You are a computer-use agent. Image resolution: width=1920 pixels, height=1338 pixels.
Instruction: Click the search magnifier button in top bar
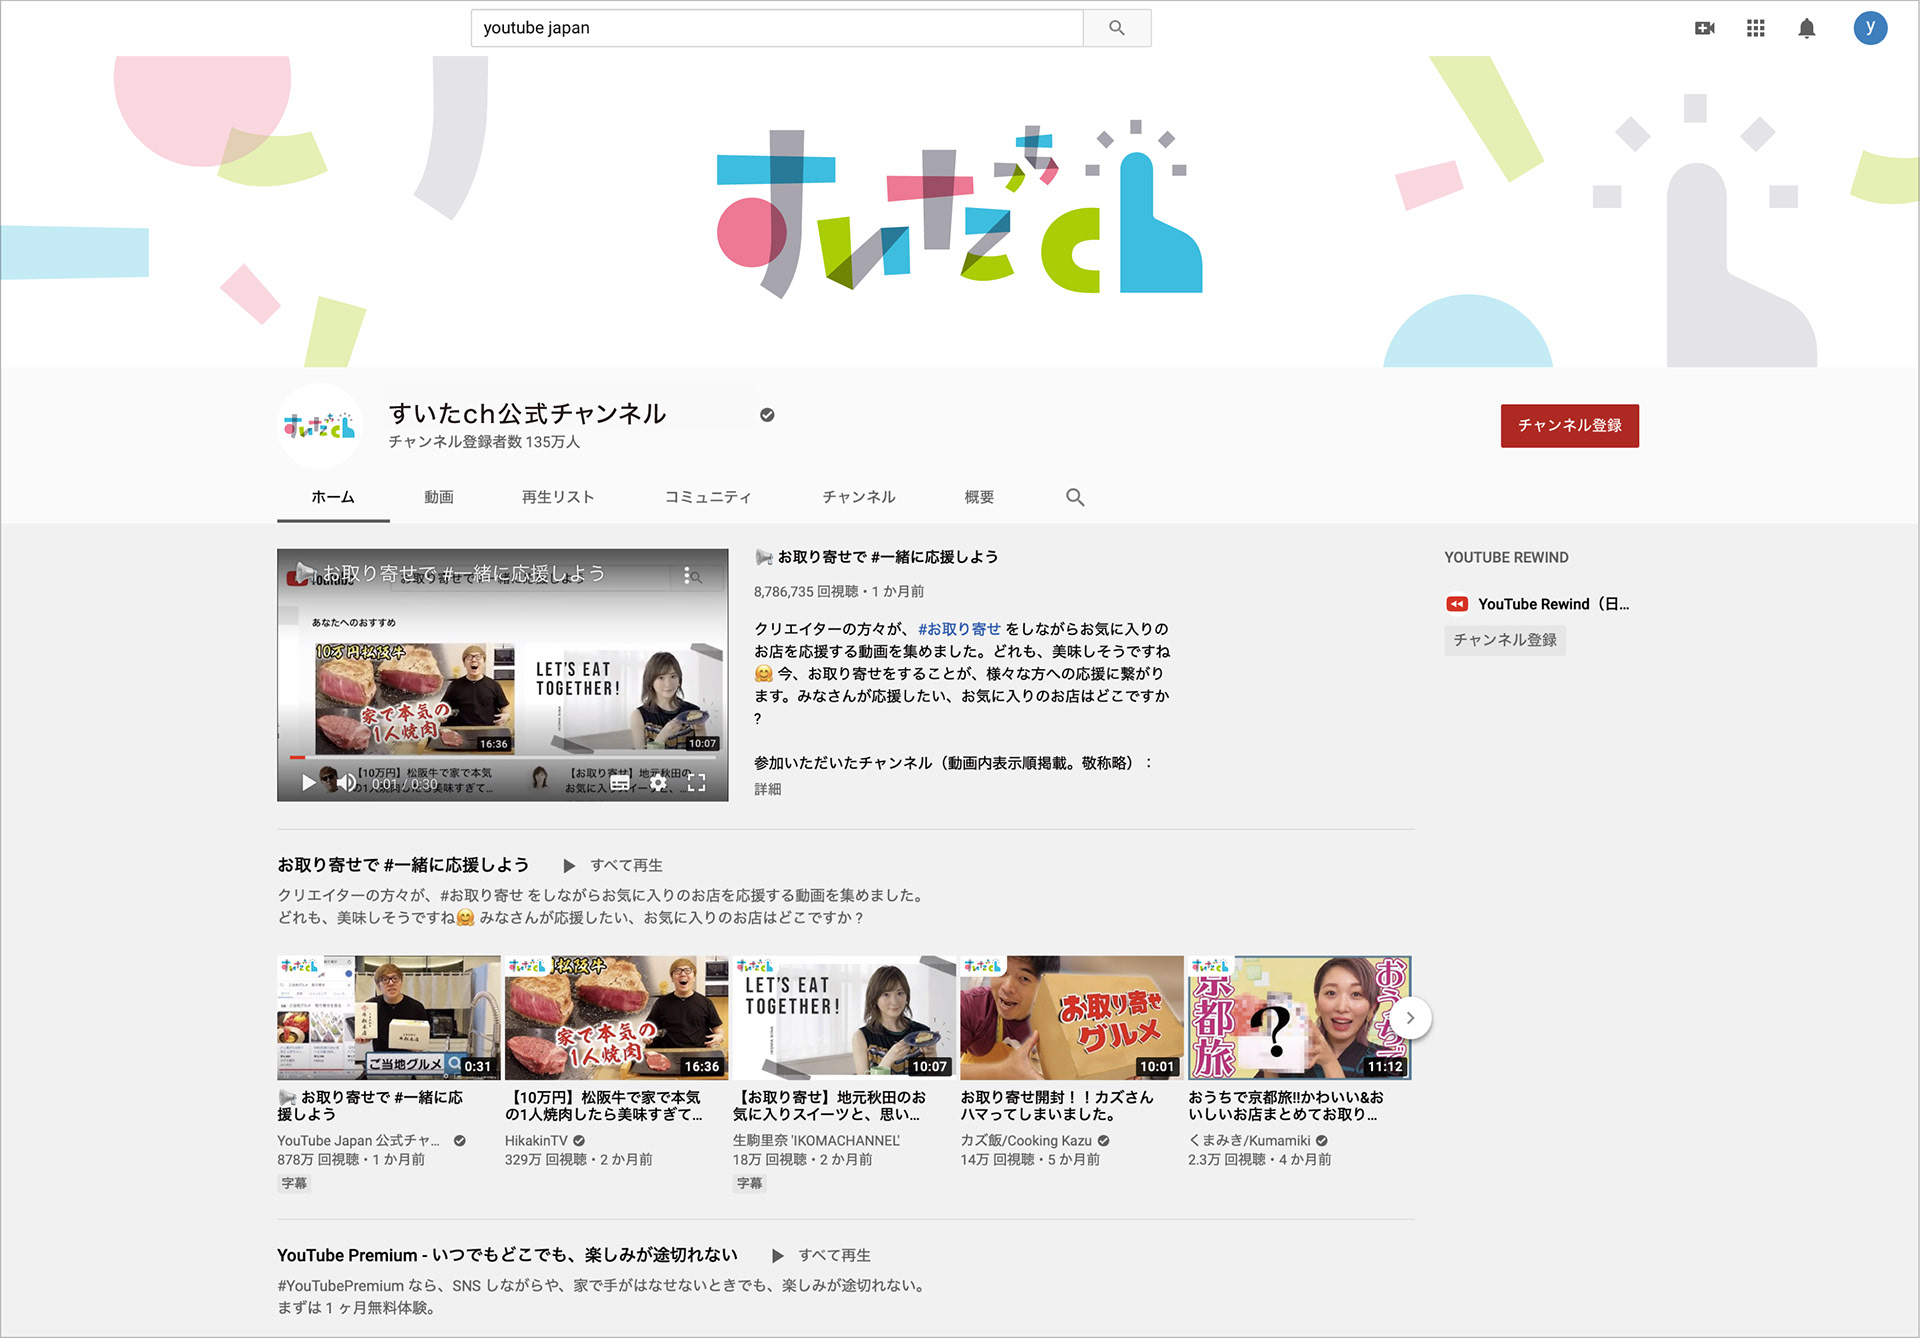(1117, 28)
